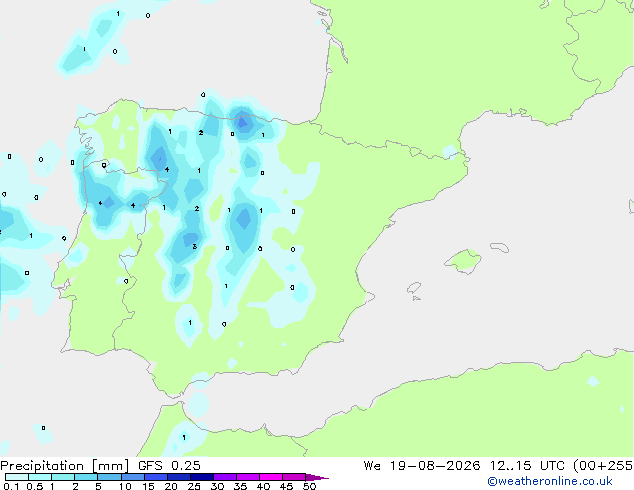Select the 5–10 mm legend color box

point(109,477)
